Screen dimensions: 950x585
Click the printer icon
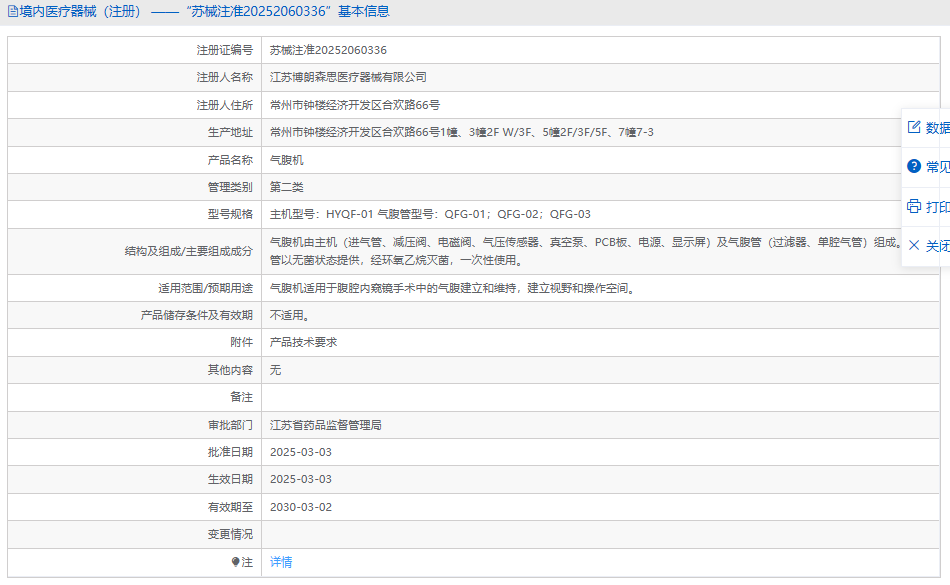tap(913, 206)
